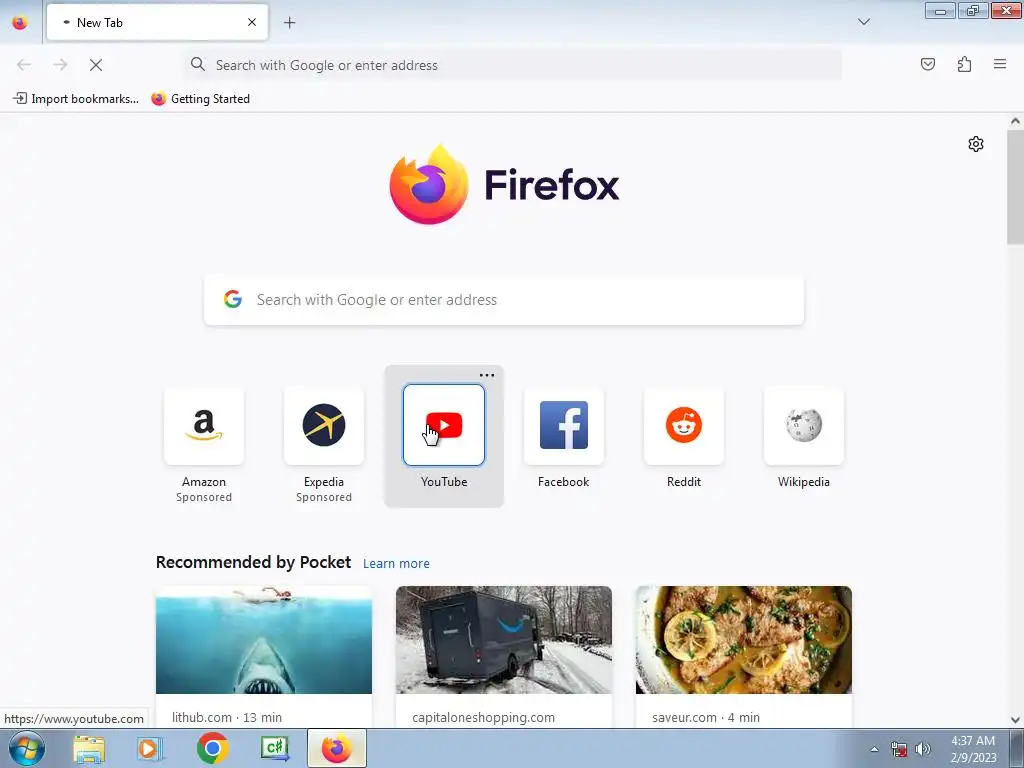Click the page scrollbar down arrow
Image resolution: width=1024 pixels, height=768 pixels.
coord(1015,720)
